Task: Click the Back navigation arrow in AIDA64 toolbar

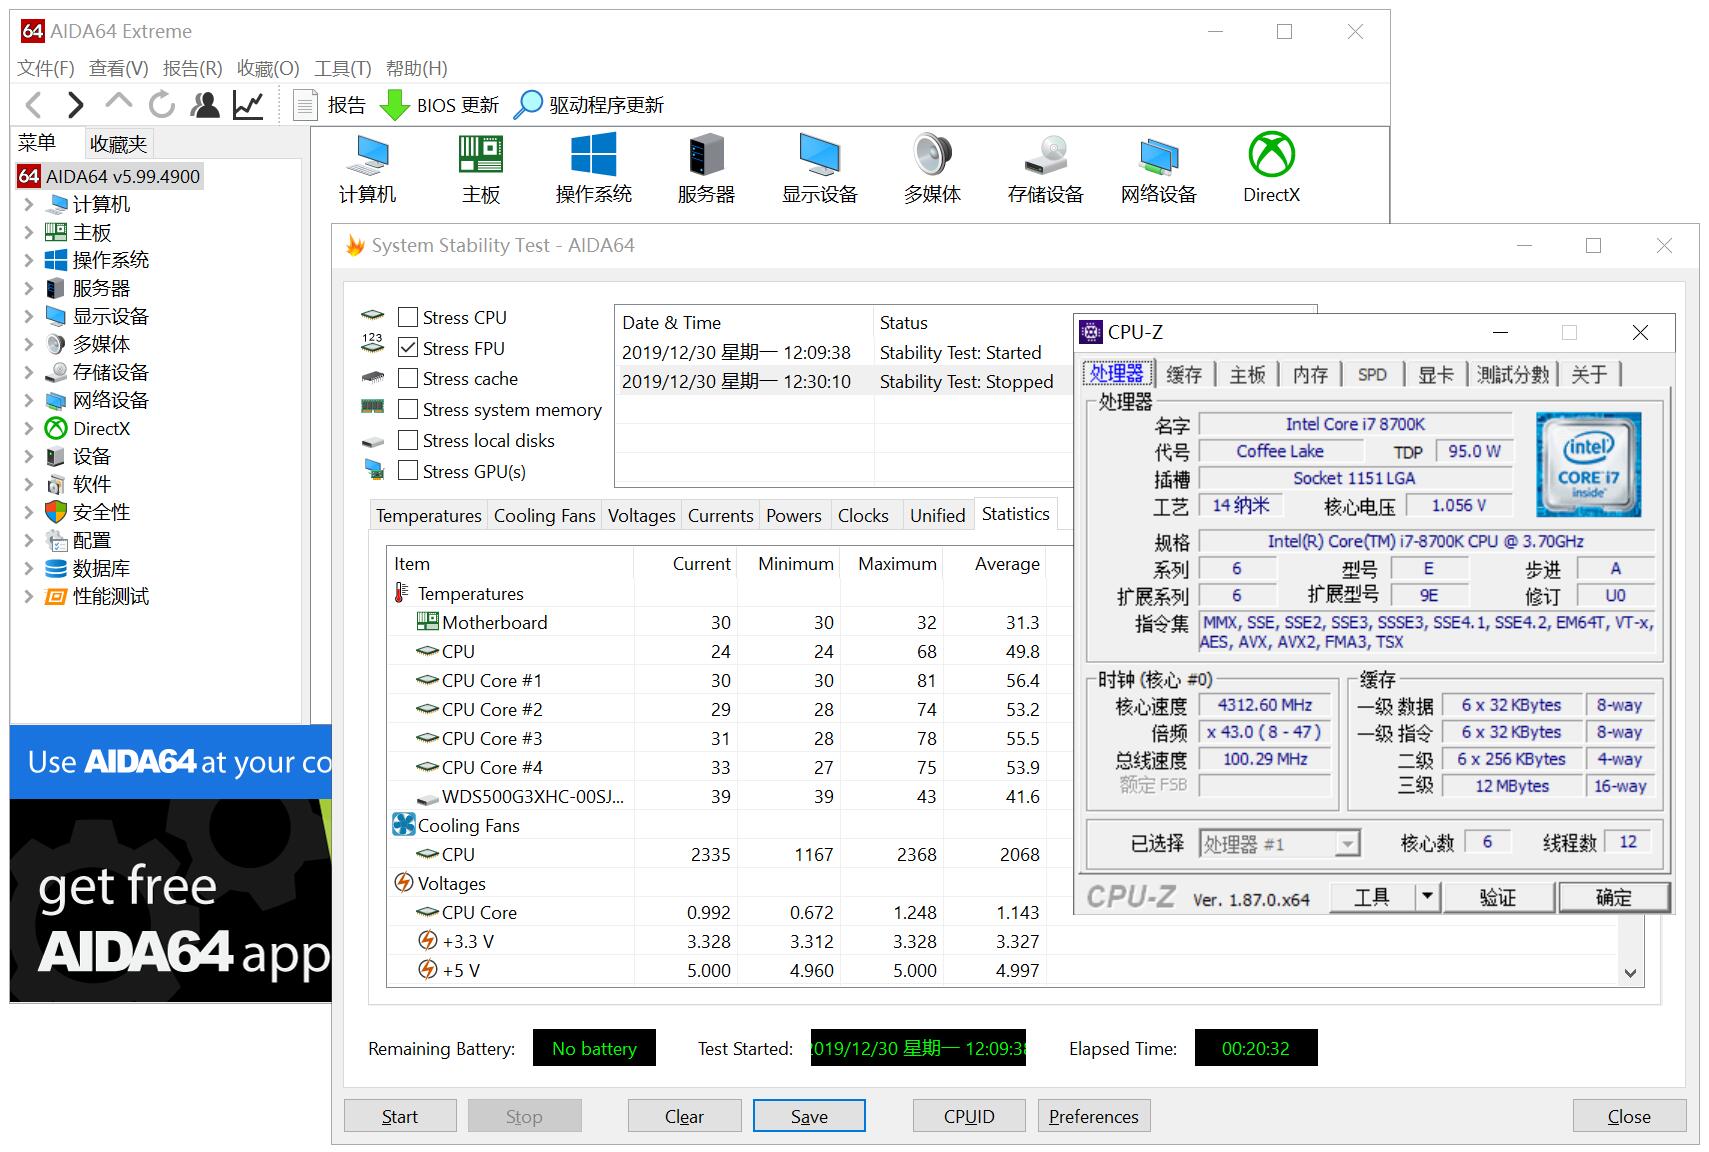Action: (34, 105)
